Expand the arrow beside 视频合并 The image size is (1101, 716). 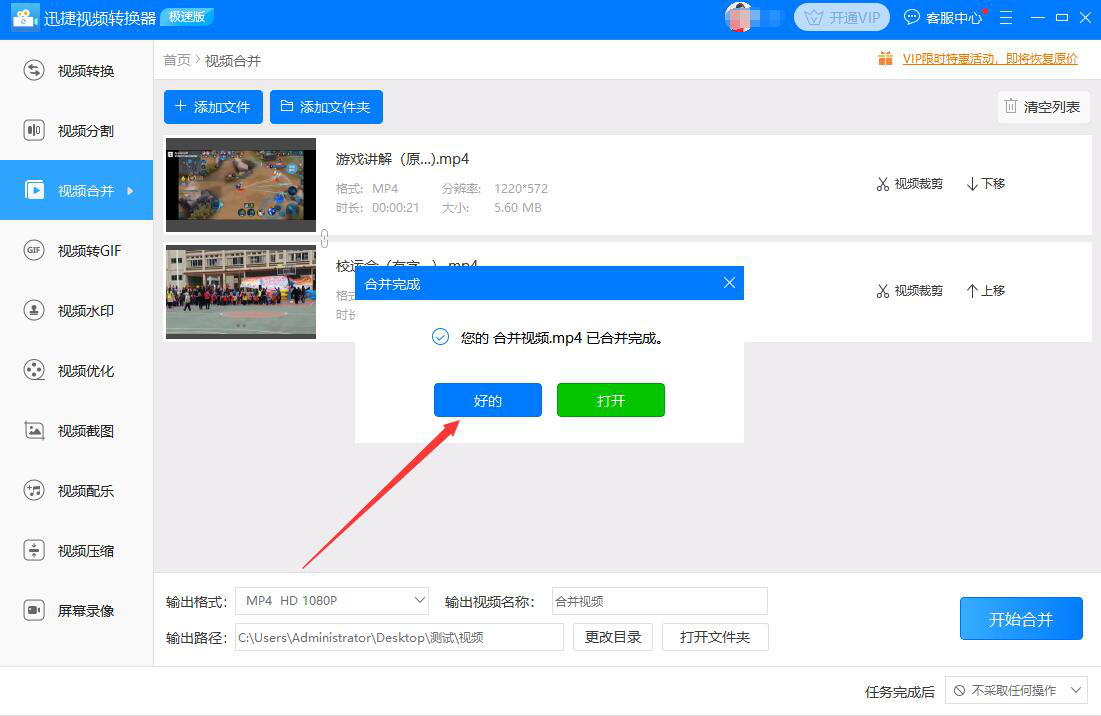pos(130,190)
